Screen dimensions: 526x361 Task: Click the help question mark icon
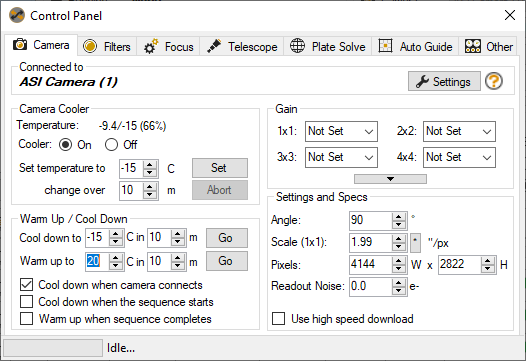click(494, 81)
